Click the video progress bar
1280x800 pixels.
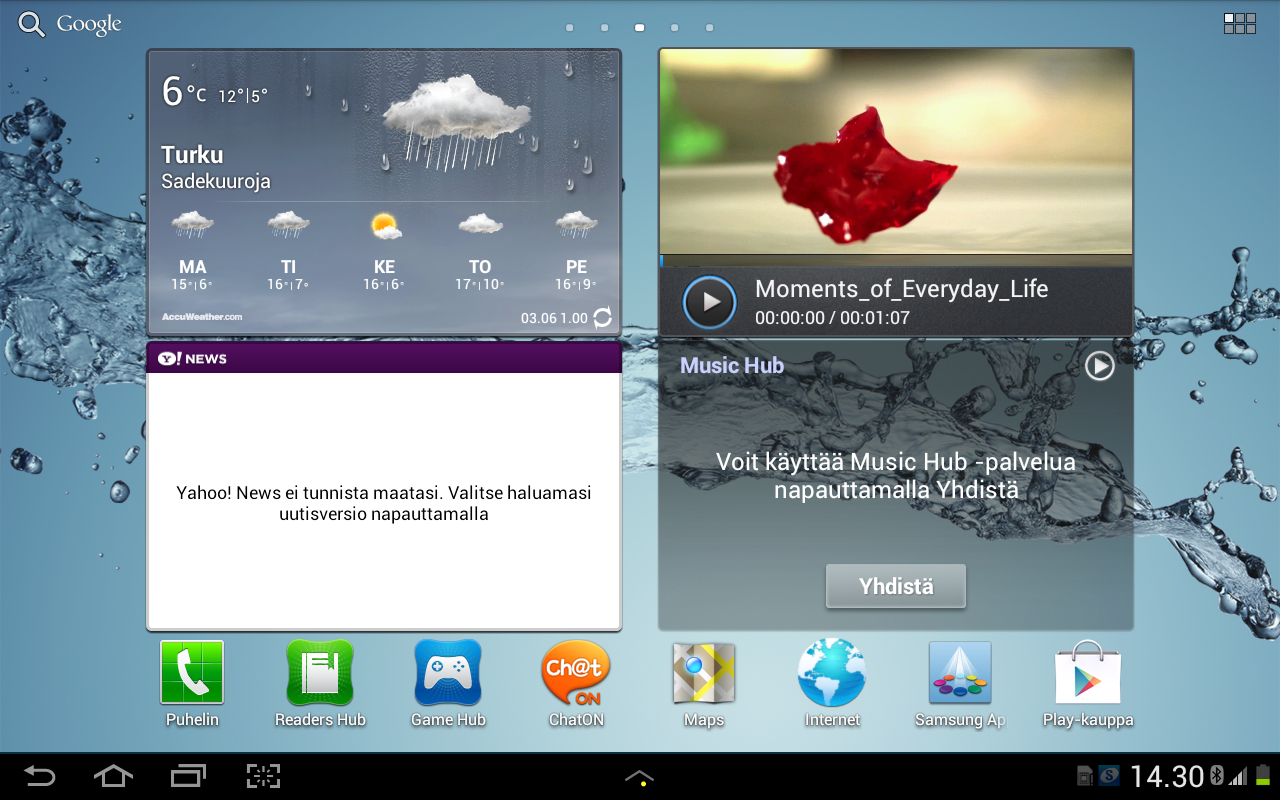[896, 261]
